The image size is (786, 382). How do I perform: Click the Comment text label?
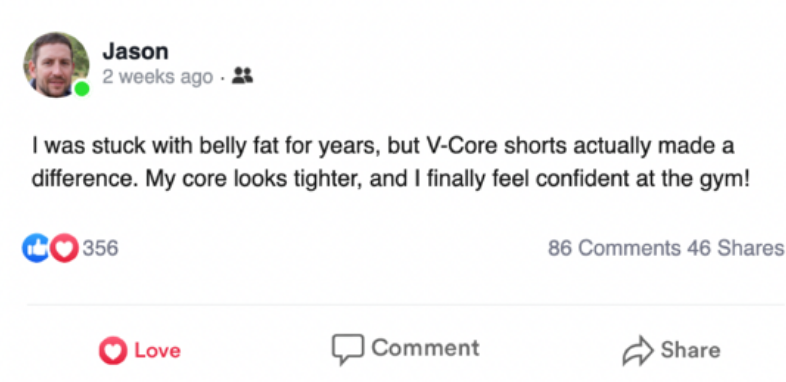coord(425,348)
